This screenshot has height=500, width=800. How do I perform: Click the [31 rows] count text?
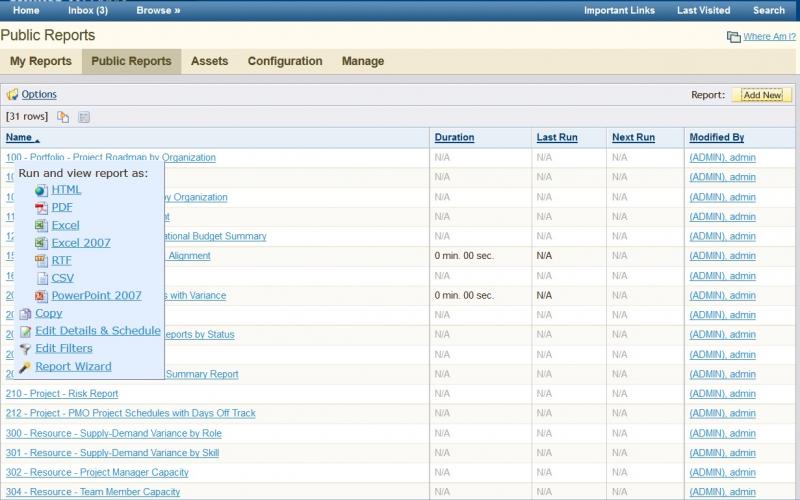tap(27, 116)
